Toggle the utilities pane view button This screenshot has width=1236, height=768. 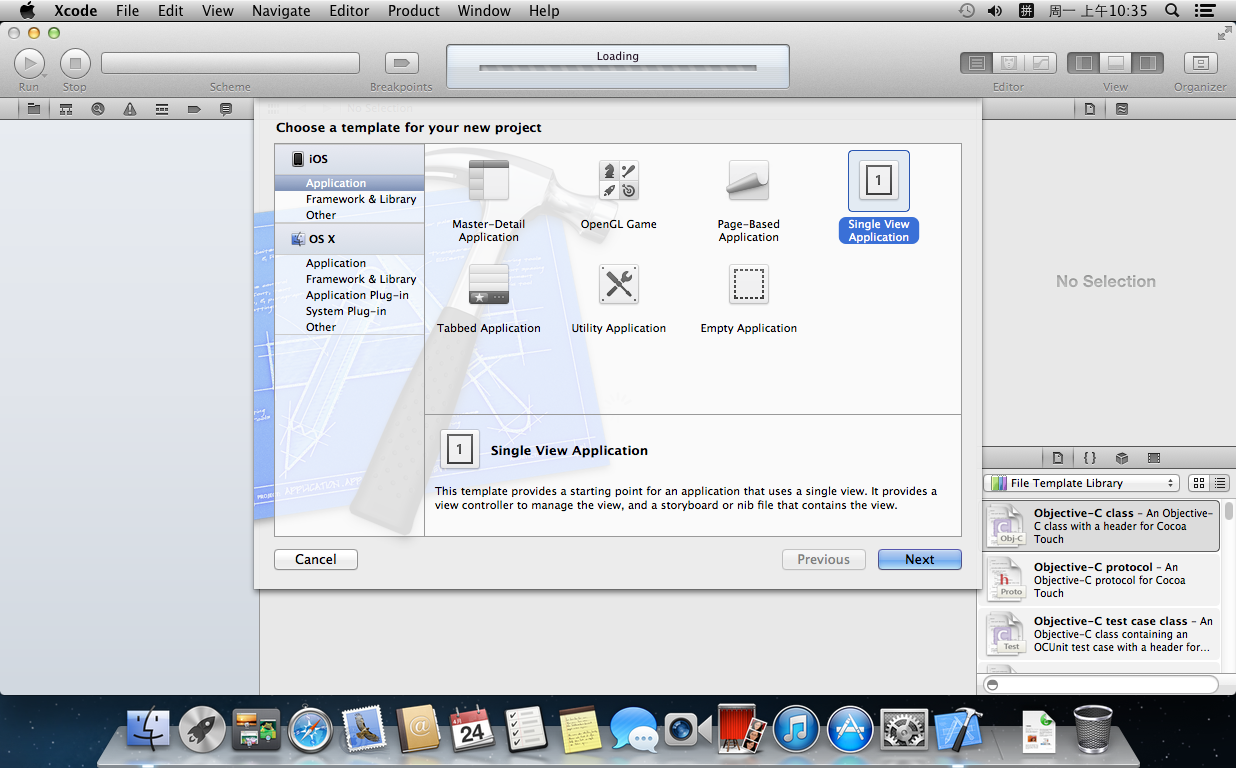(x=1147, y=63)
